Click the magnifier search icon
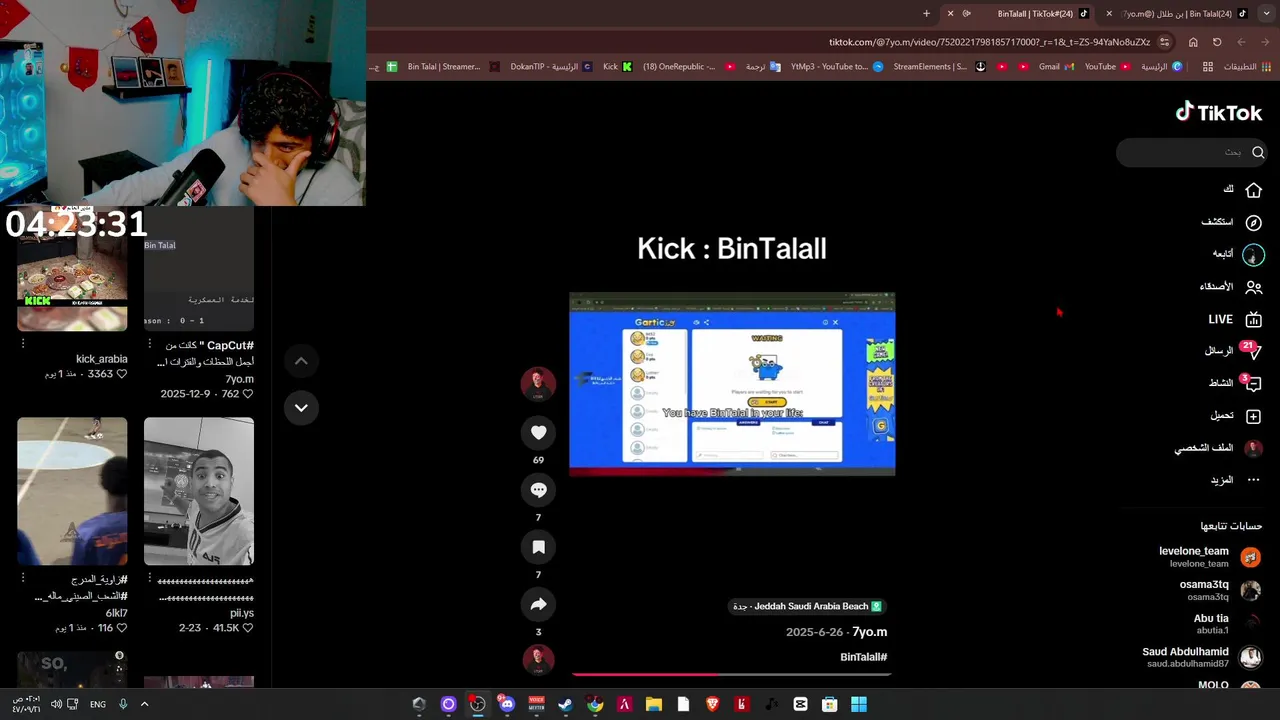 [x=1258, y=152]
